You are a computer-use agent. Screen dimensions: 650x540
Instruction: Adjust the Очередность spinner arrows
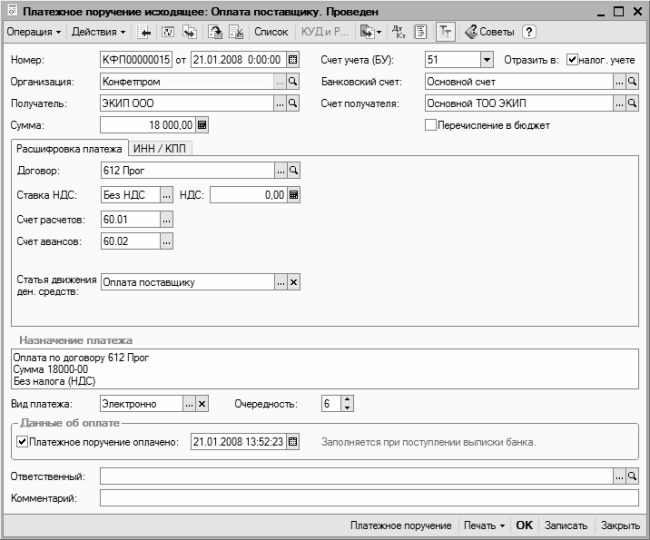pyautogui.click(x=347, y=404)
